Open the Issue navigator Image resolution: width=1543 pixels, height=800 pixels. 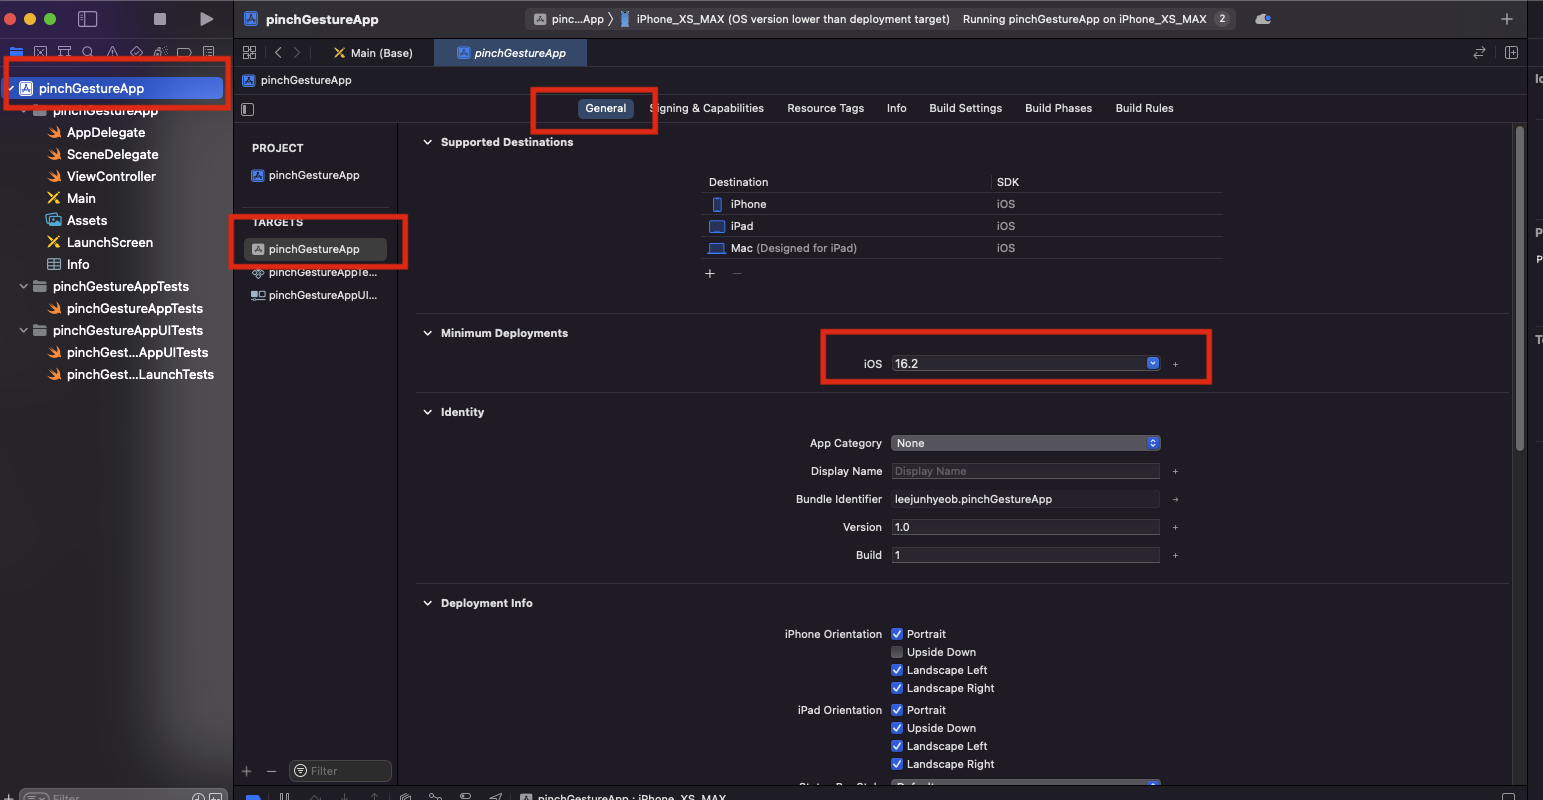tap(112, 52)
